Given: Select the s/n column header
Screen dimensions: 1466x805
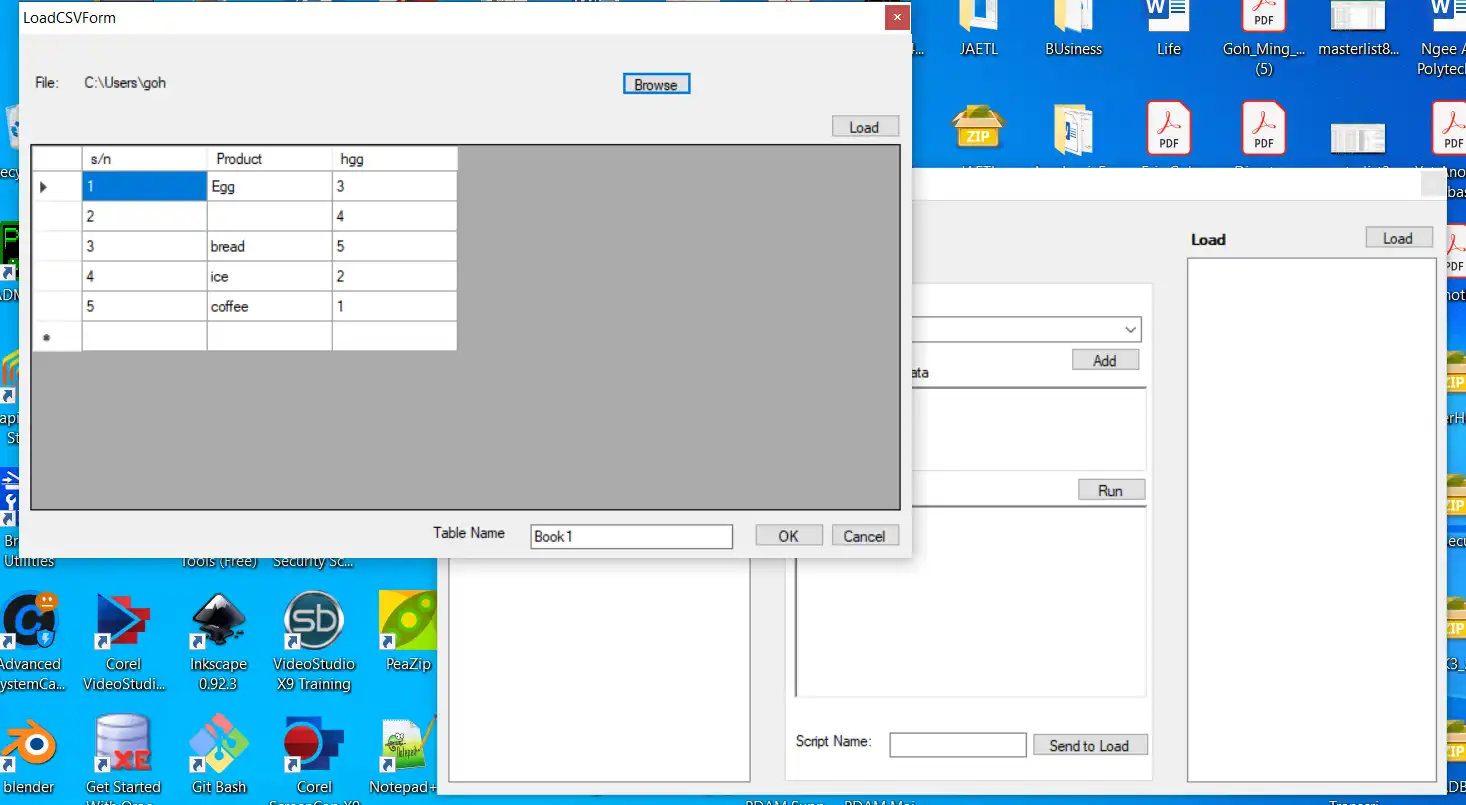Looking at the screenshot, I should 144,159.
